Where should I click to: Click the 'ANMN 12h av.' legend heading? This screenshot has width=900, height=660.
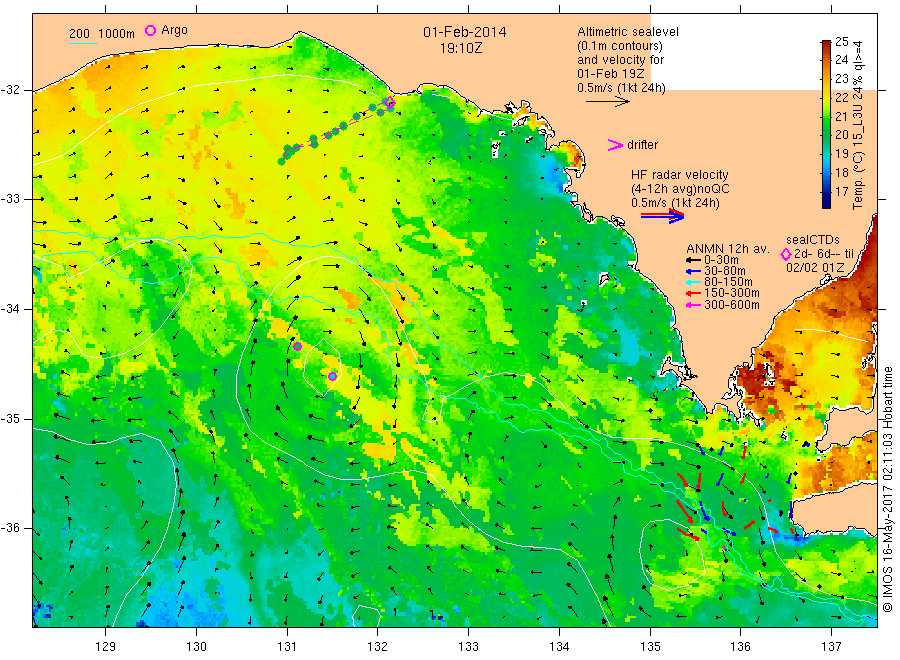[x=728, y=249]
